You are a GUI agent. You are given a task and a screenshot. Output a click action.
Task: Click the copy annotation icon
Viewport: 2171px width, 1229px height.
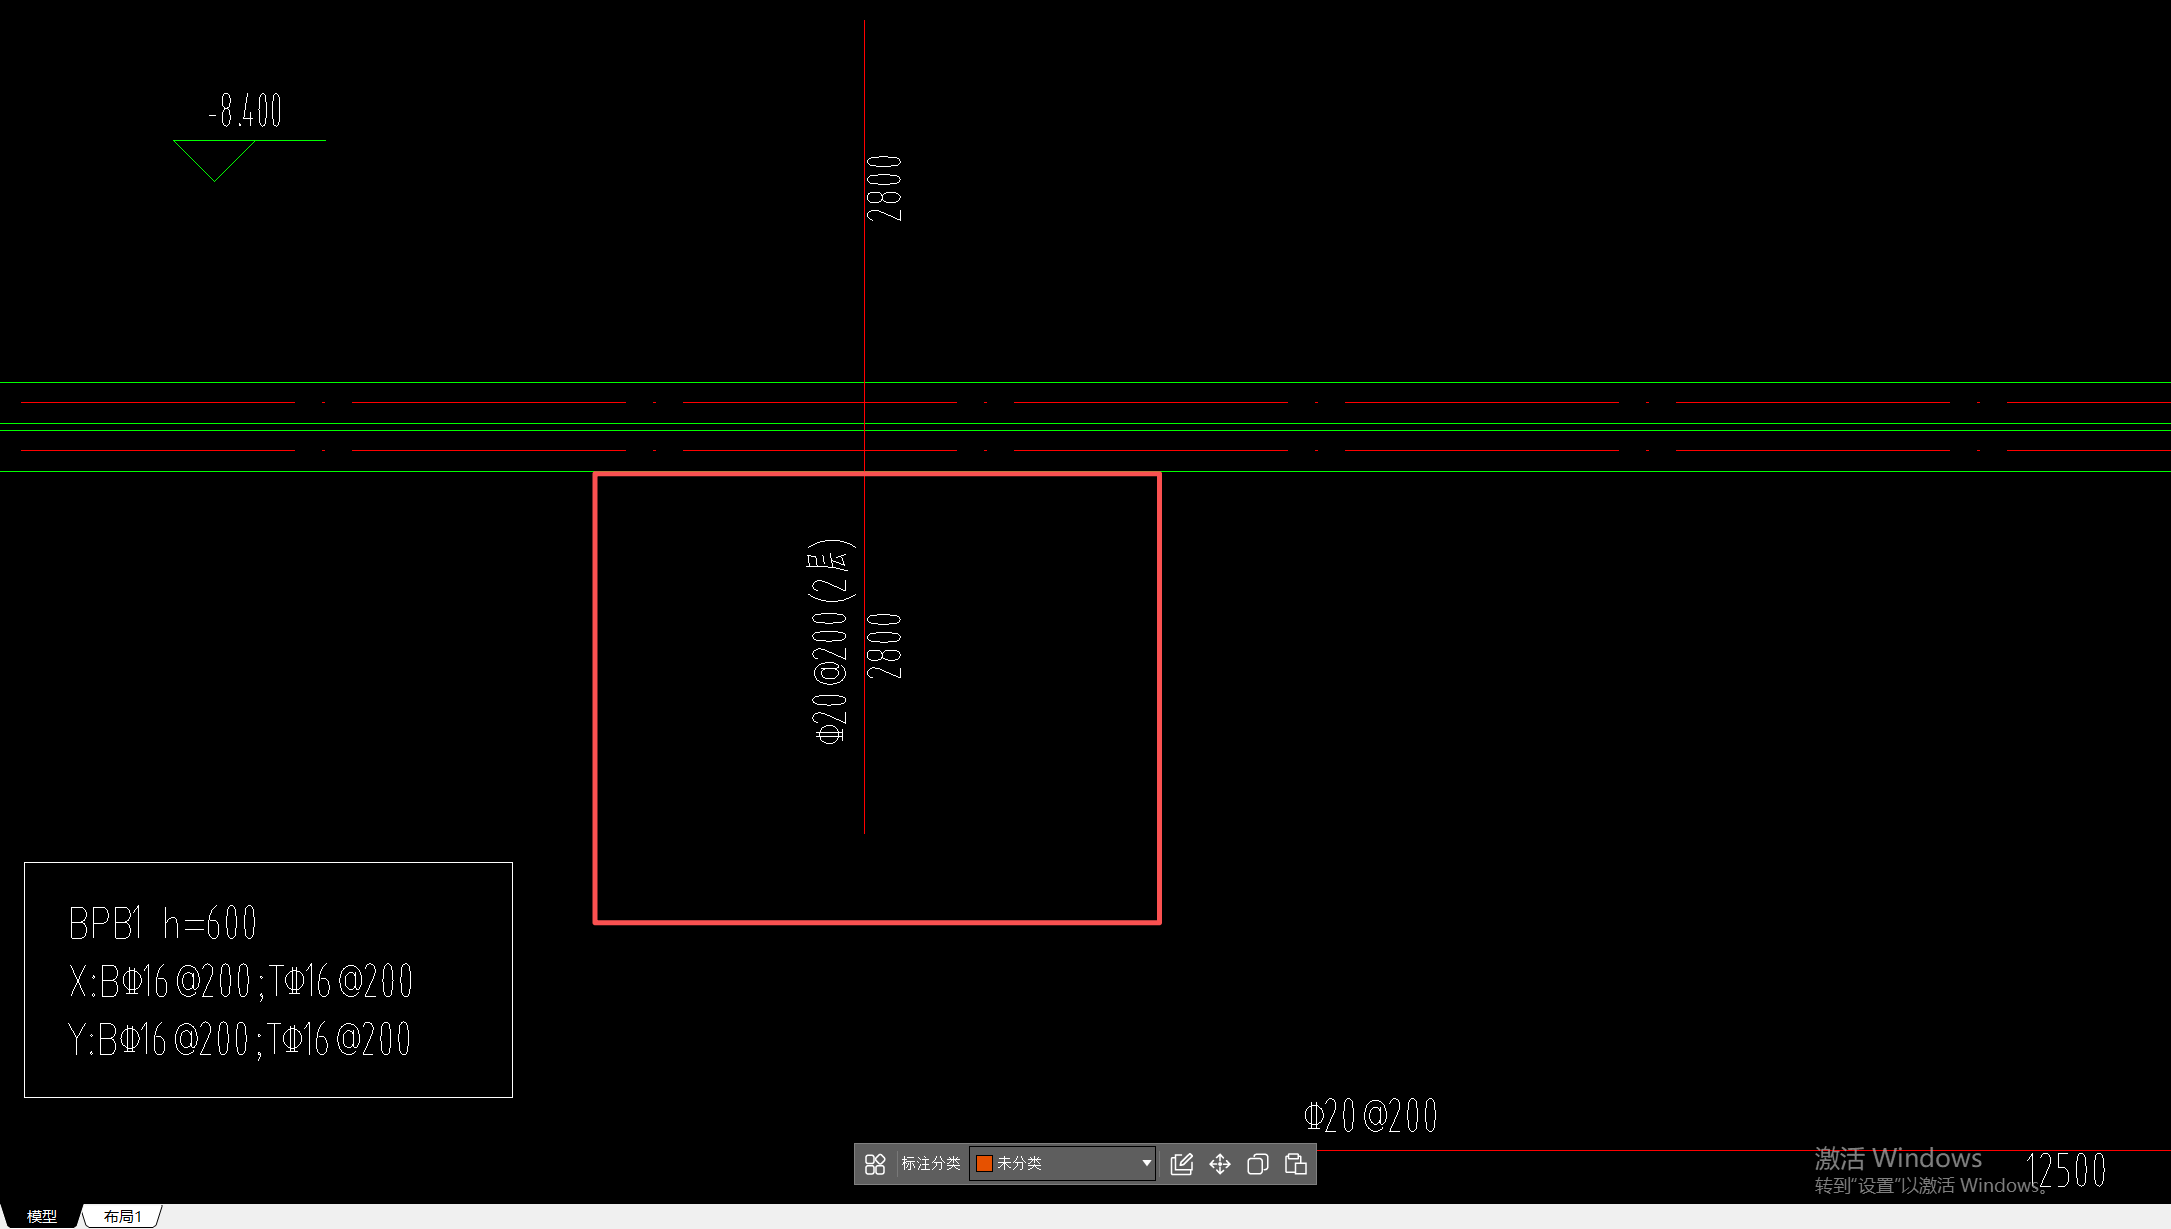point(1258,1164)
